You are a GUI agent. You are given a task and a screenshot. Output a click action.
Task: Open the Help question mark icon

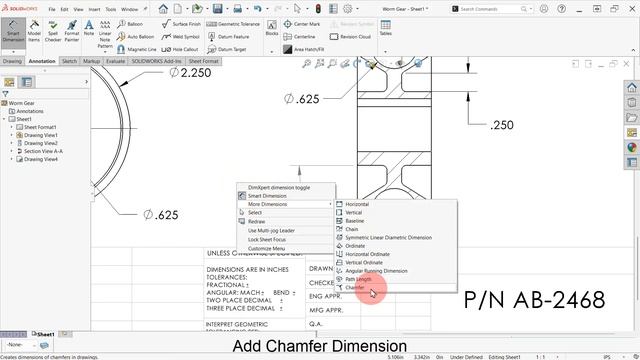[562, 9]
